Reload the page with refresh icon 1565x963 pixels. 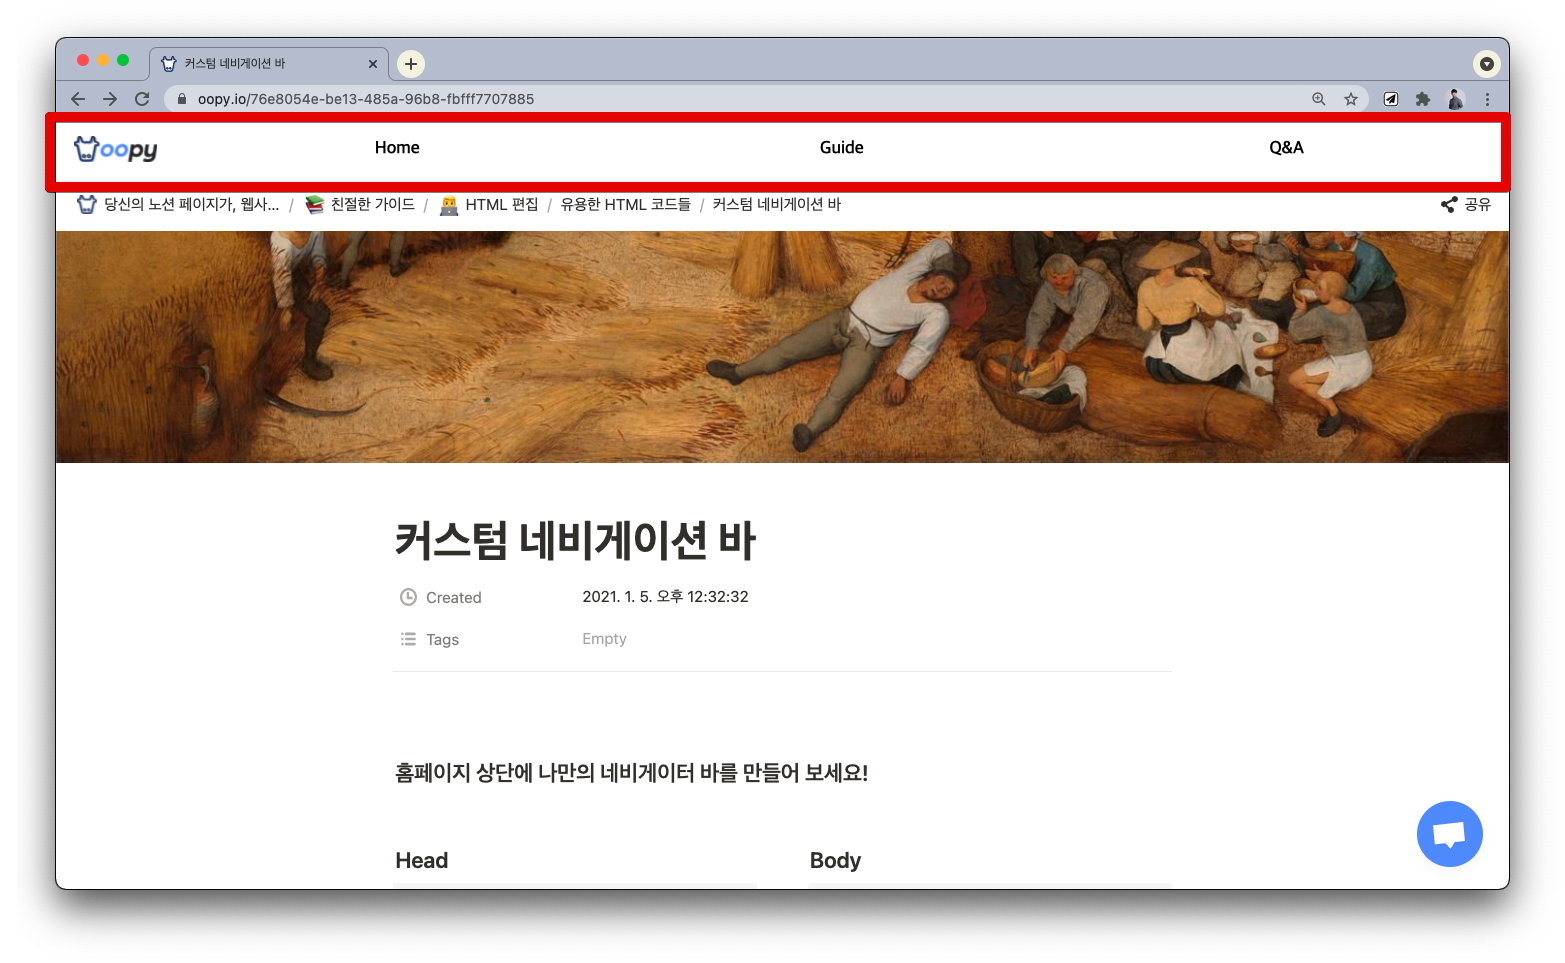pyautogui.click(x=142, y=99)
